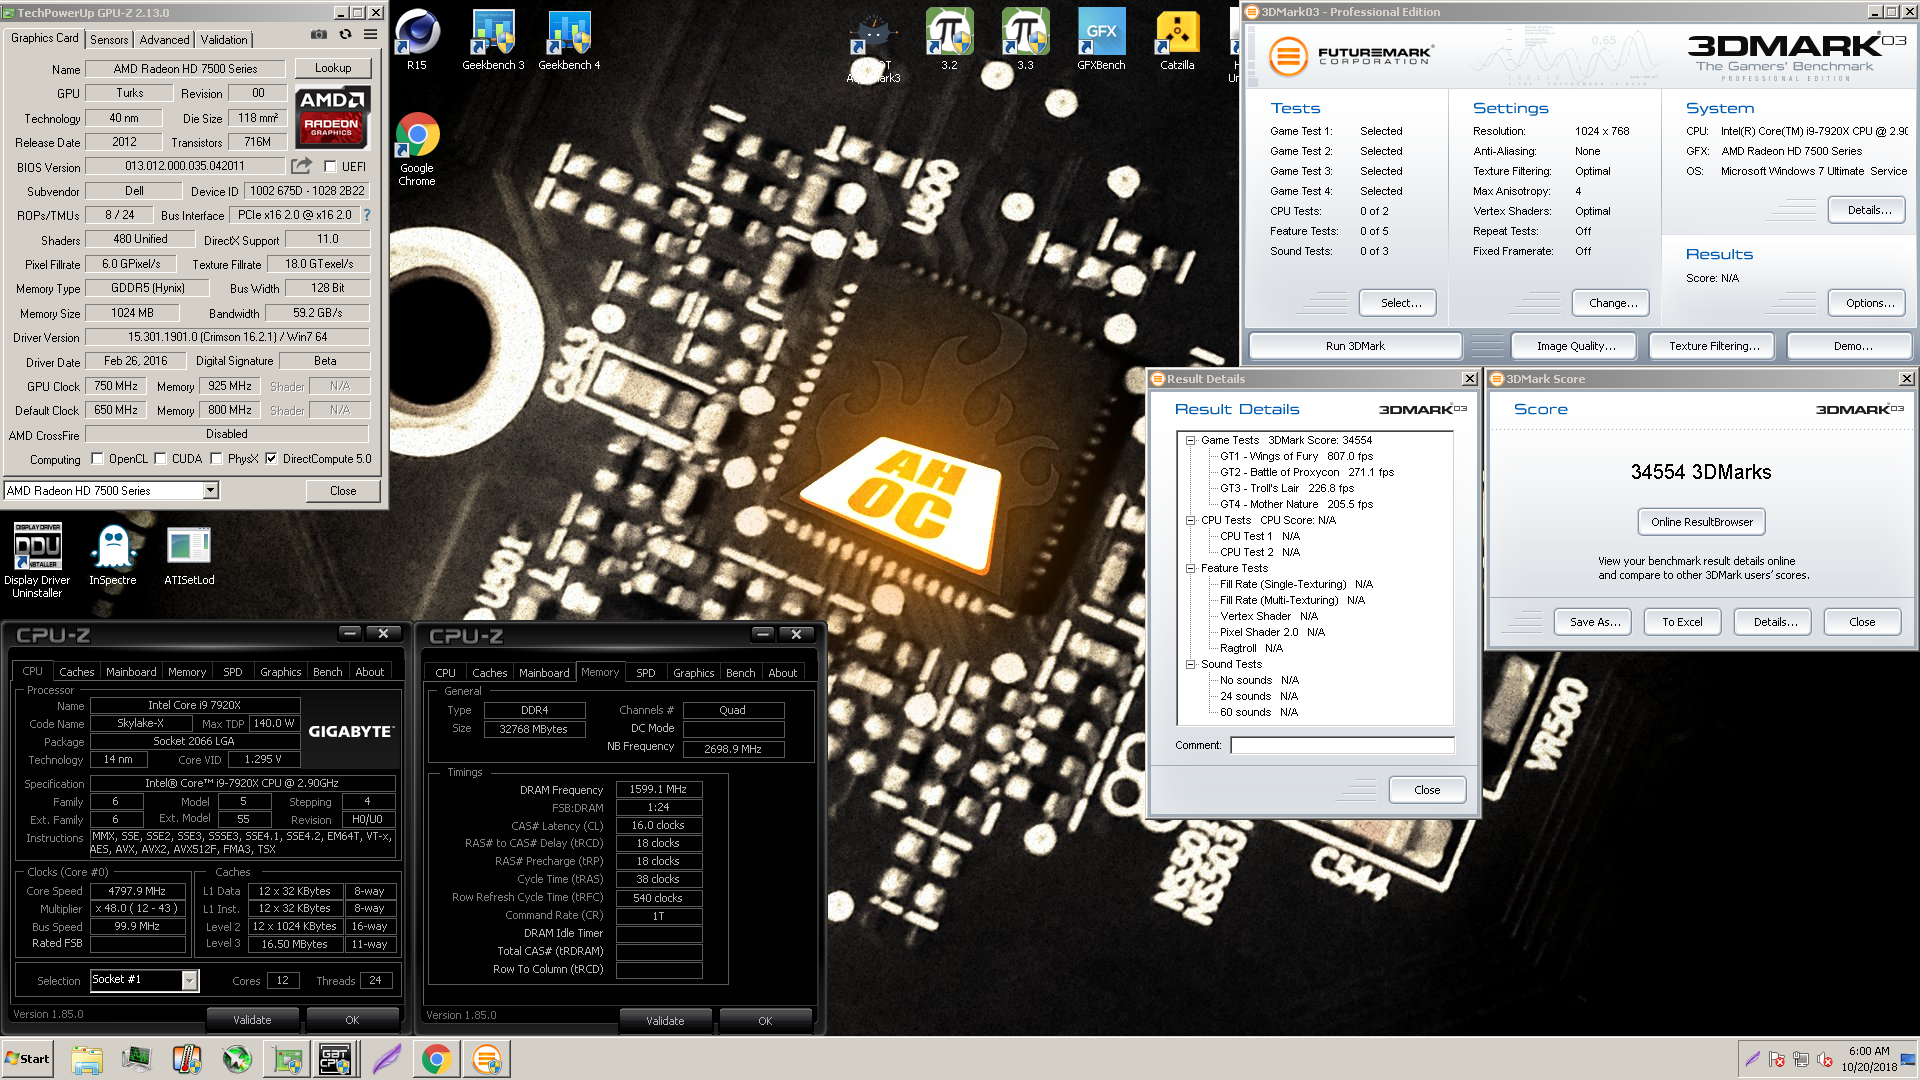Launch the InSpectre desktop icon
The height and width of the screenshot is (1080, 1920).
113,555
